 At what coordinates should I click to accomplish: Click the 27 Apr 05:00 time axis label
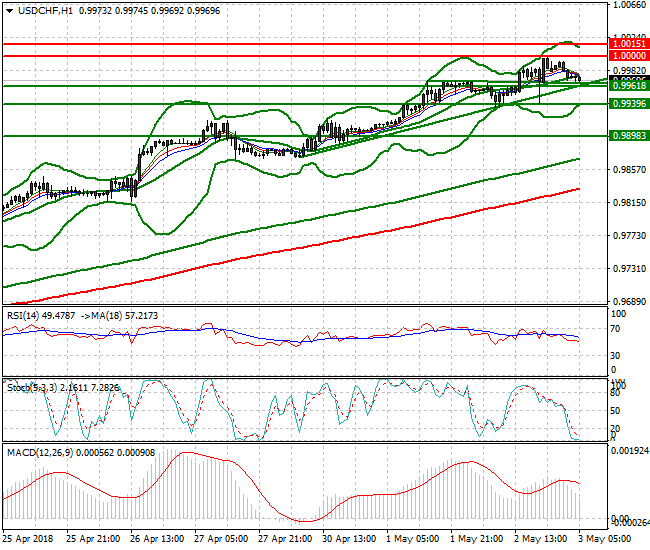(x=221, y=539)
